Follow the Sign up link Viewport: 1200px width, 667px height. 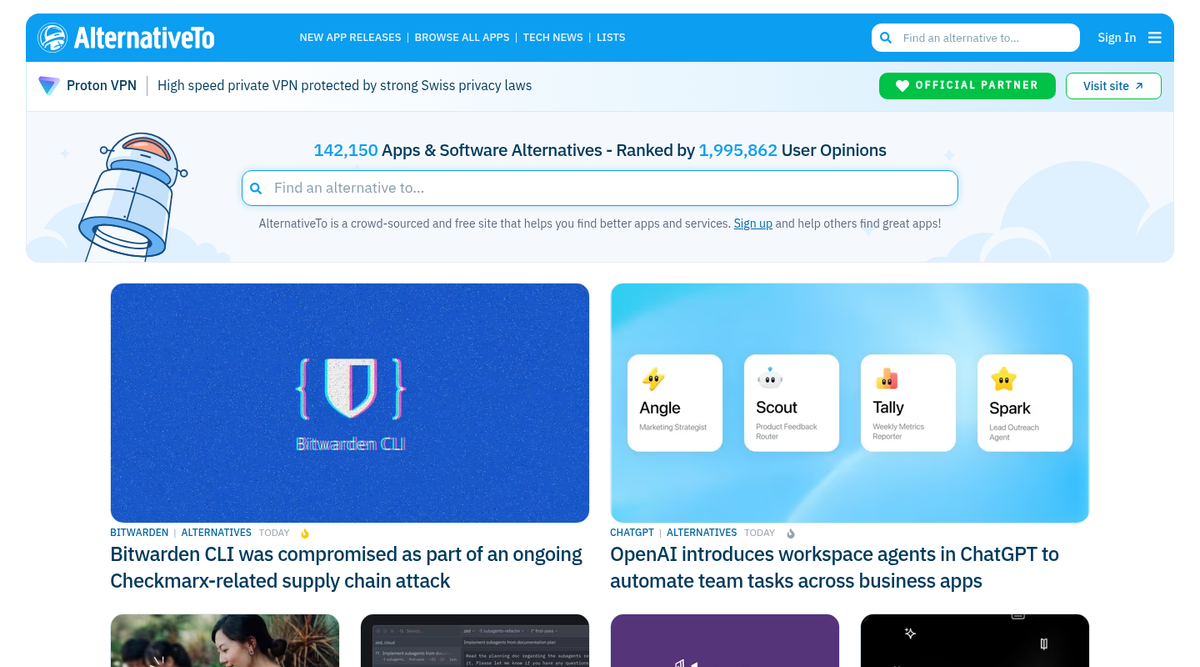pyautogui.click(x=753, y=223)
